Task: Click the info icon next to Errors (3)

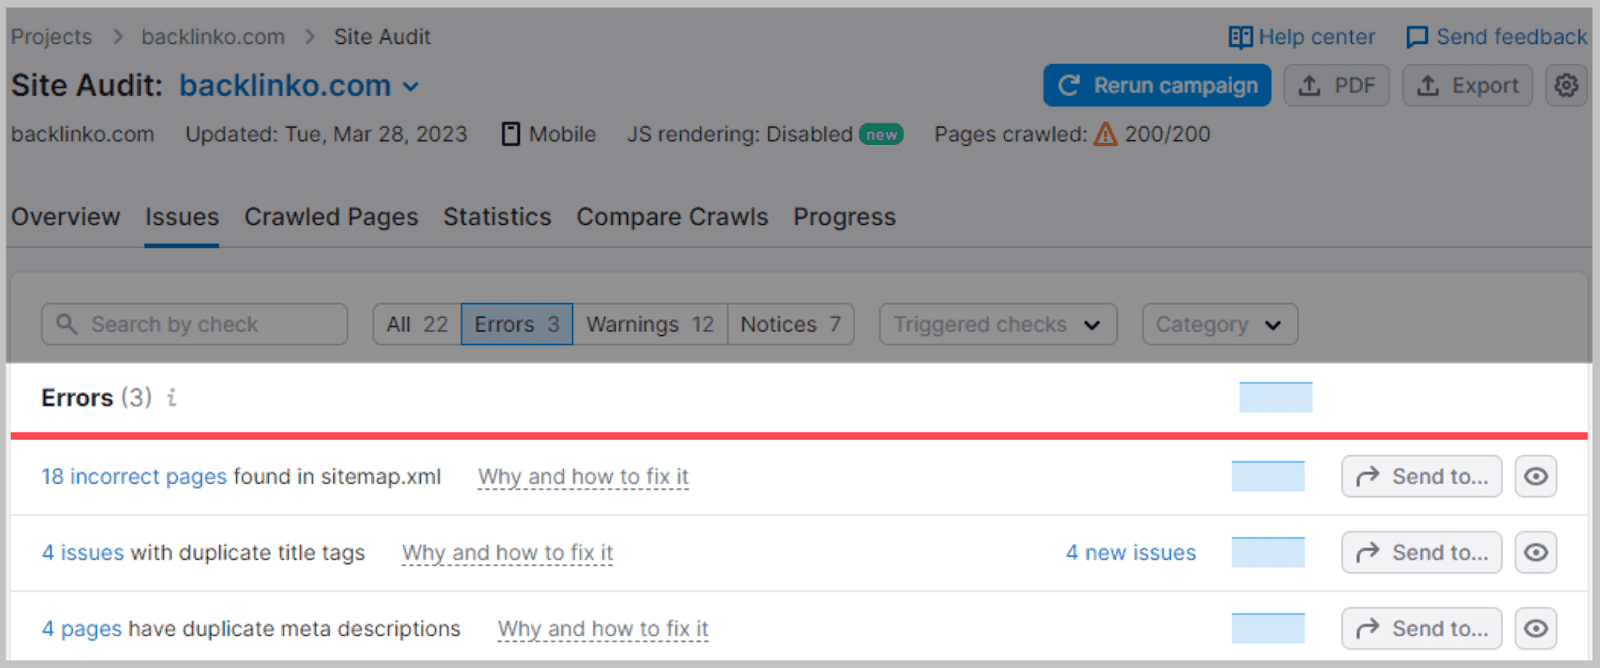Action: point(172,398)
